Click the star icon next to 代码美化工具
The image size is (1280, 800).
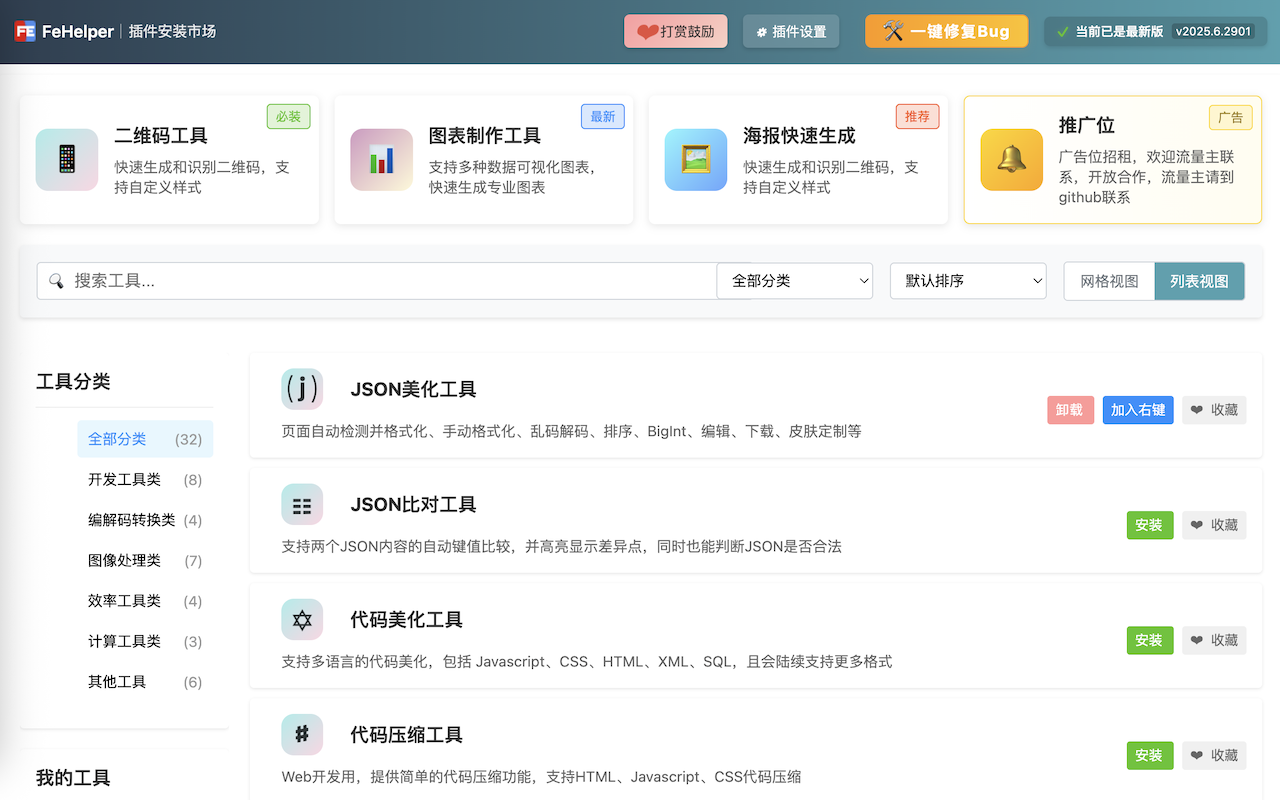(x=302, y=619)
